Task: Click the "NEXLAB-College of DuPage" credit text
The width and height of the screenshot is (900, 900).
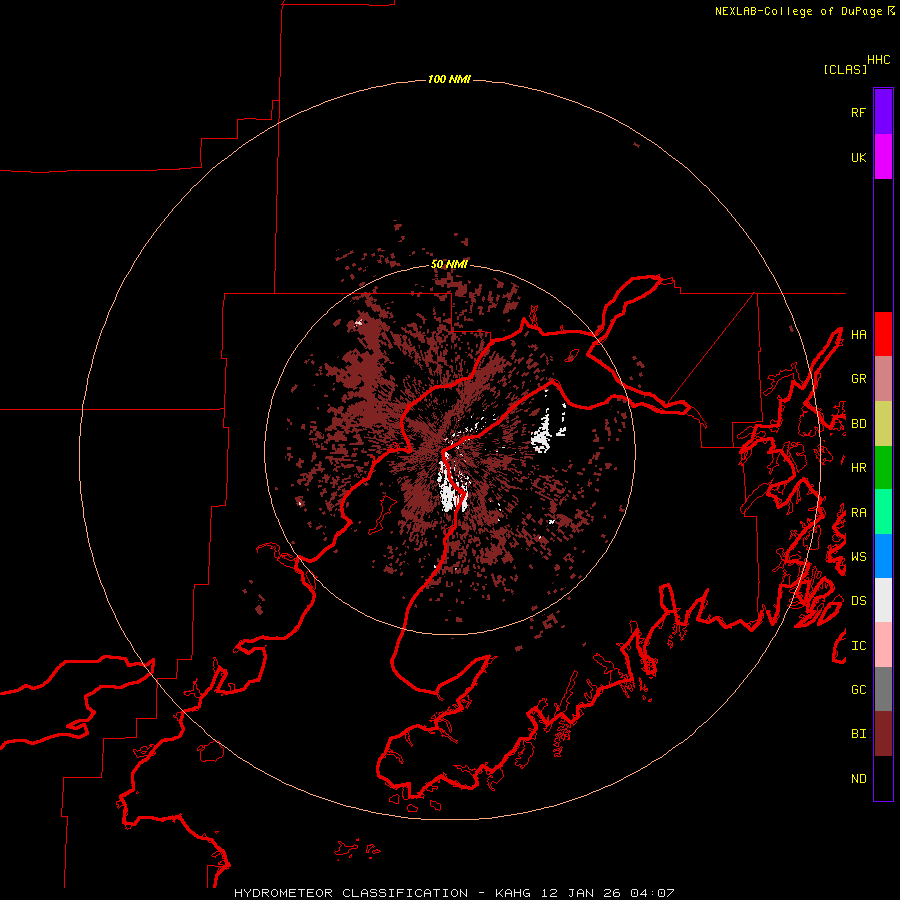Action: coord(798,11)
